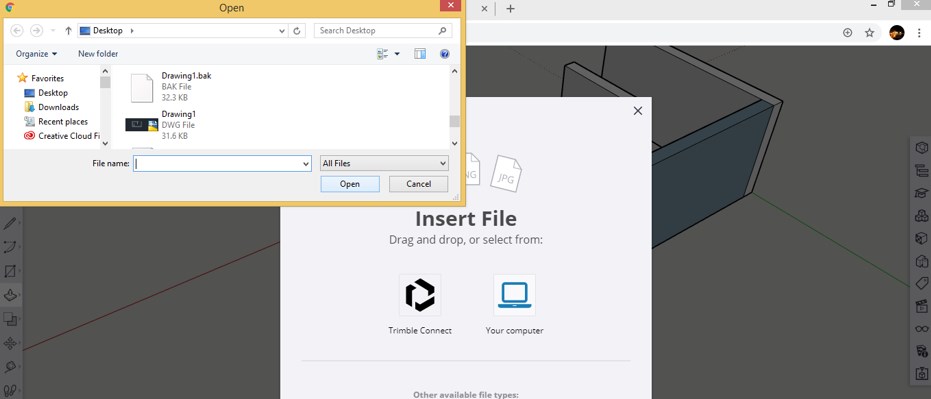Select the Tape Measure tool
The width and height of the screenshot is (931, 399).
(10, 367)
